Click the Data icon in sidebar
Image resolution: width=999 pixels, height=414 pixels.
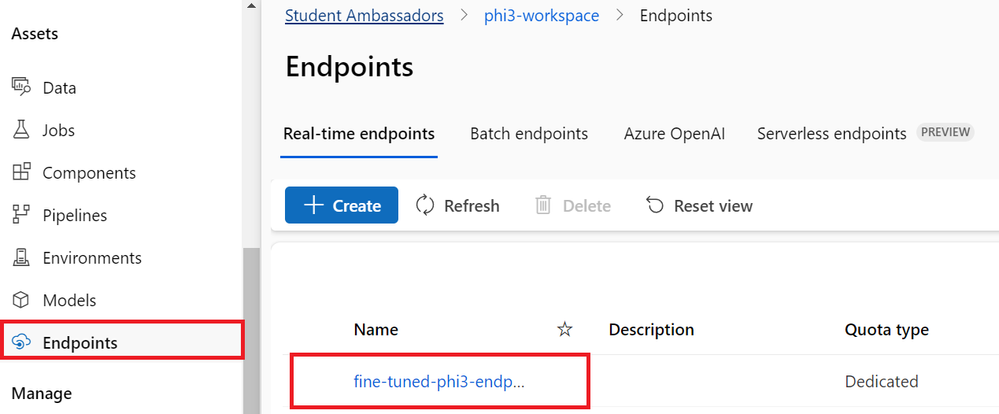coord(21,88)
